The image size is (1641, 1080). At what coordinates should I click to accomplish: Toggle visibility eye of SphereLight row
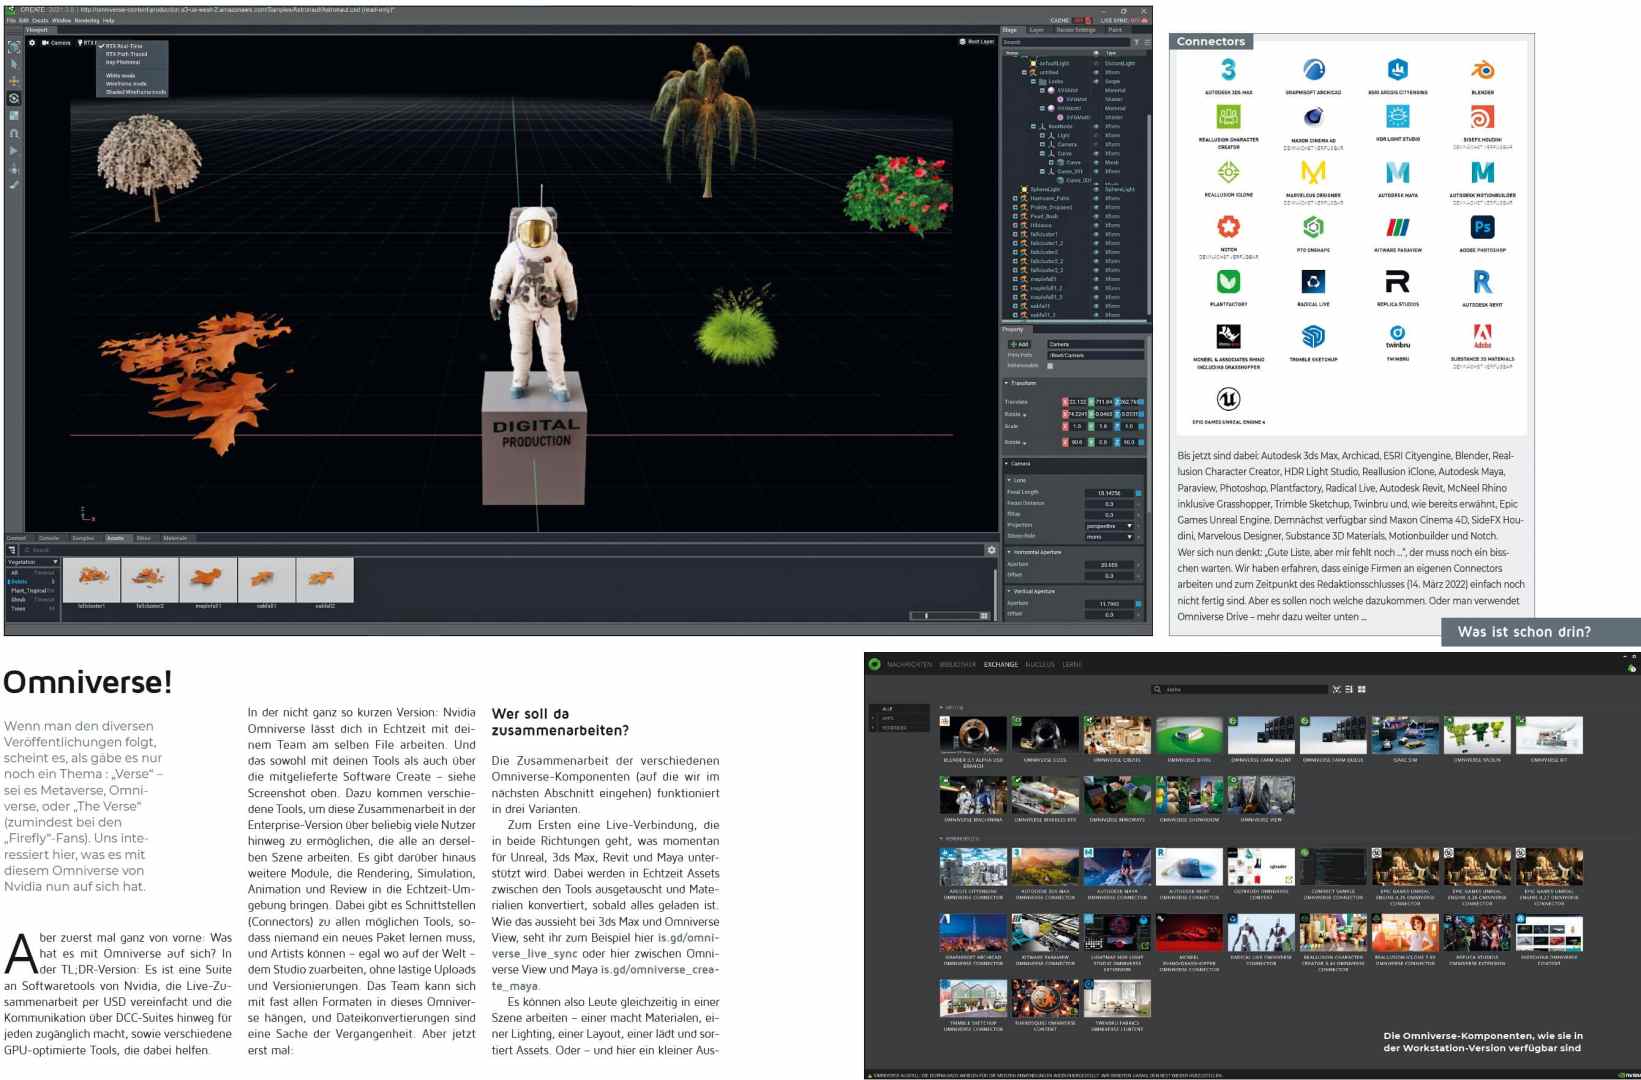coord(1096,189)
